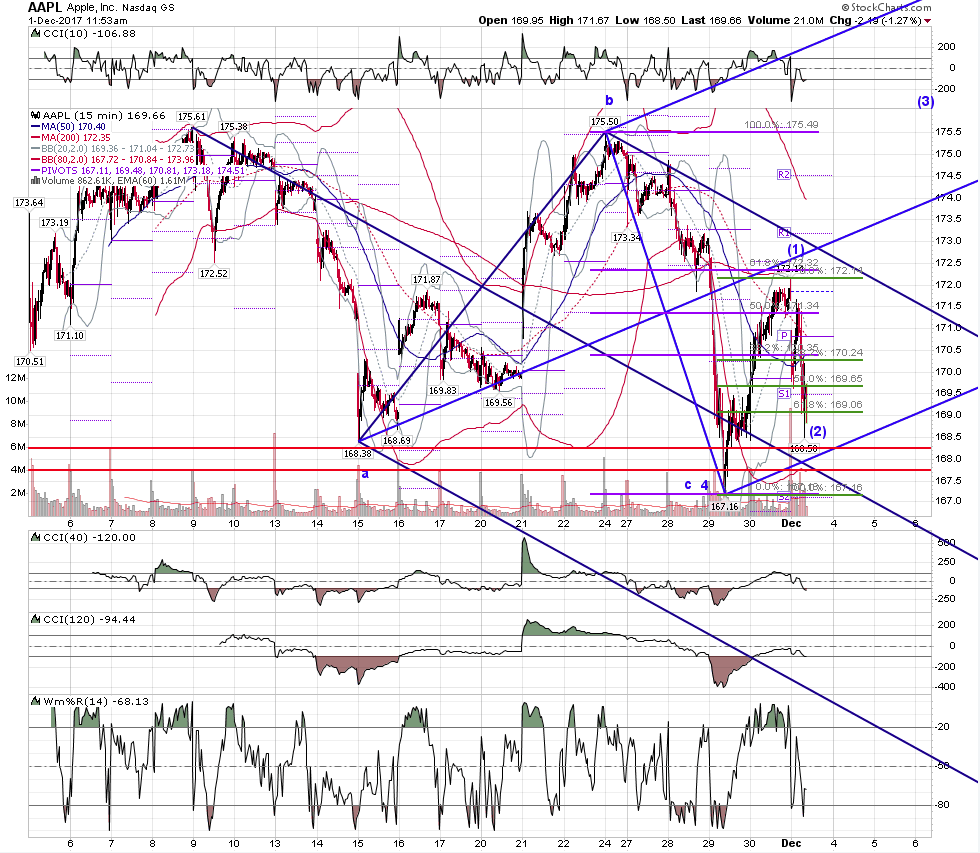This screenshot has height=853, width=980.
Task: Click the red MA(200) line swatch in legend
Action: click(36, 137)
